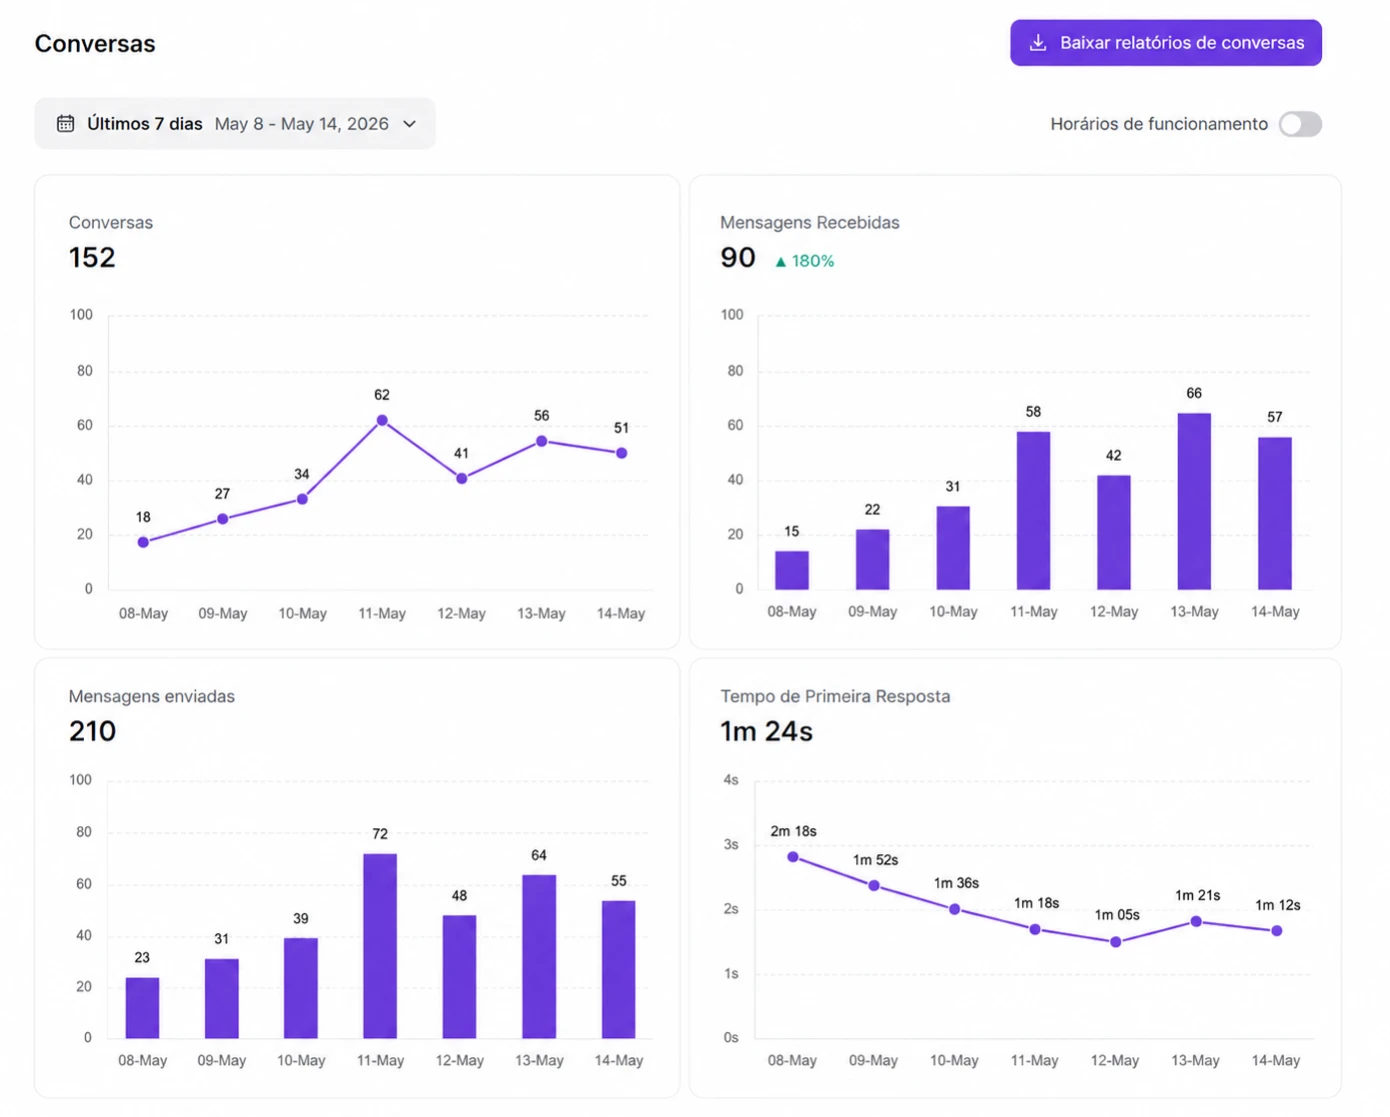Click the 10-May bar in Mensagens Recebidas
The image size is (1390, 1117).
point(953,548)
